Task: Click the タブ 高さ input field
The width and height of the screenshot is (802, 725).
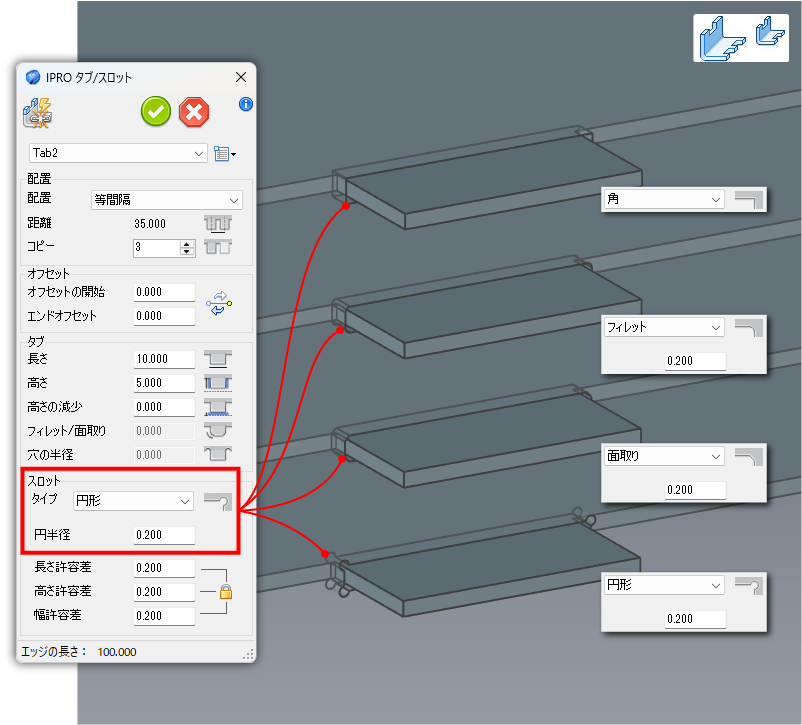Action: [x=164, y=383]
